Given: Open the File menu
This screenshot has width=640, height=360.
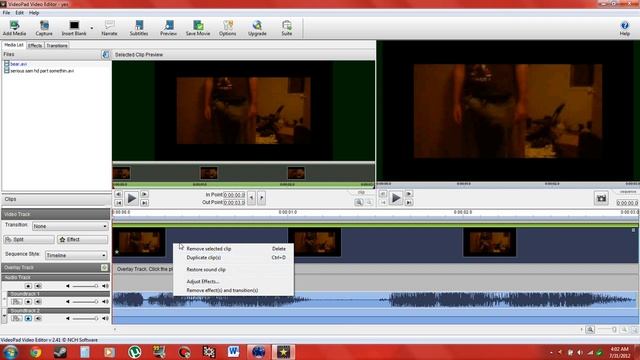Looking at the screenshot, I should 6,13.
